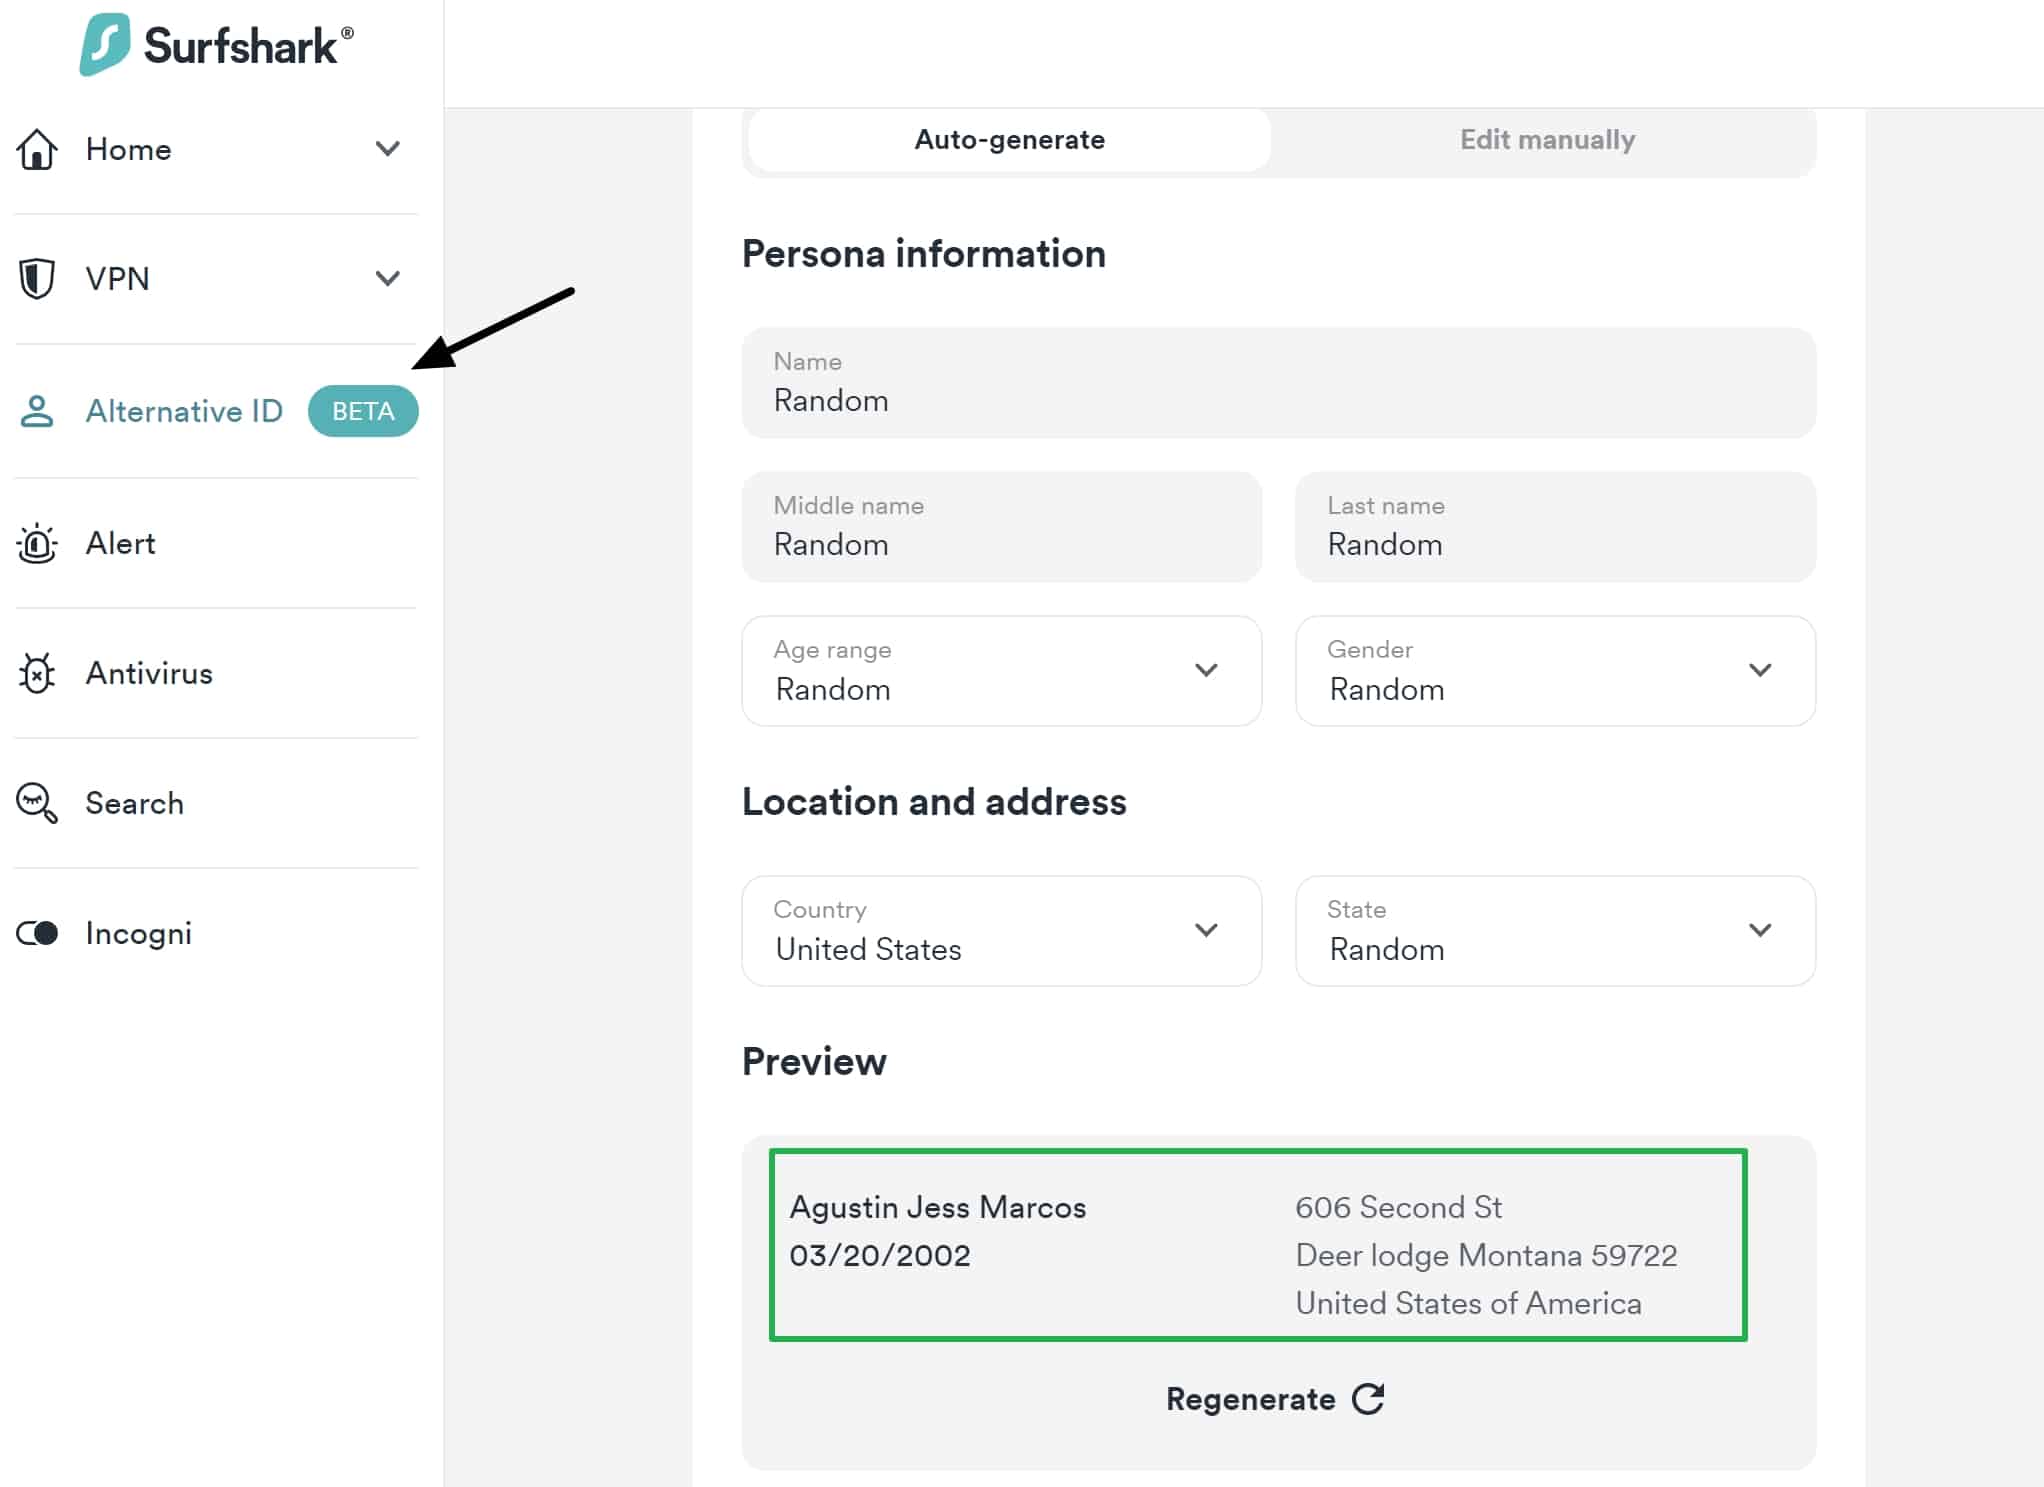Open the Age range dropdown

(x=1001, y=671)
